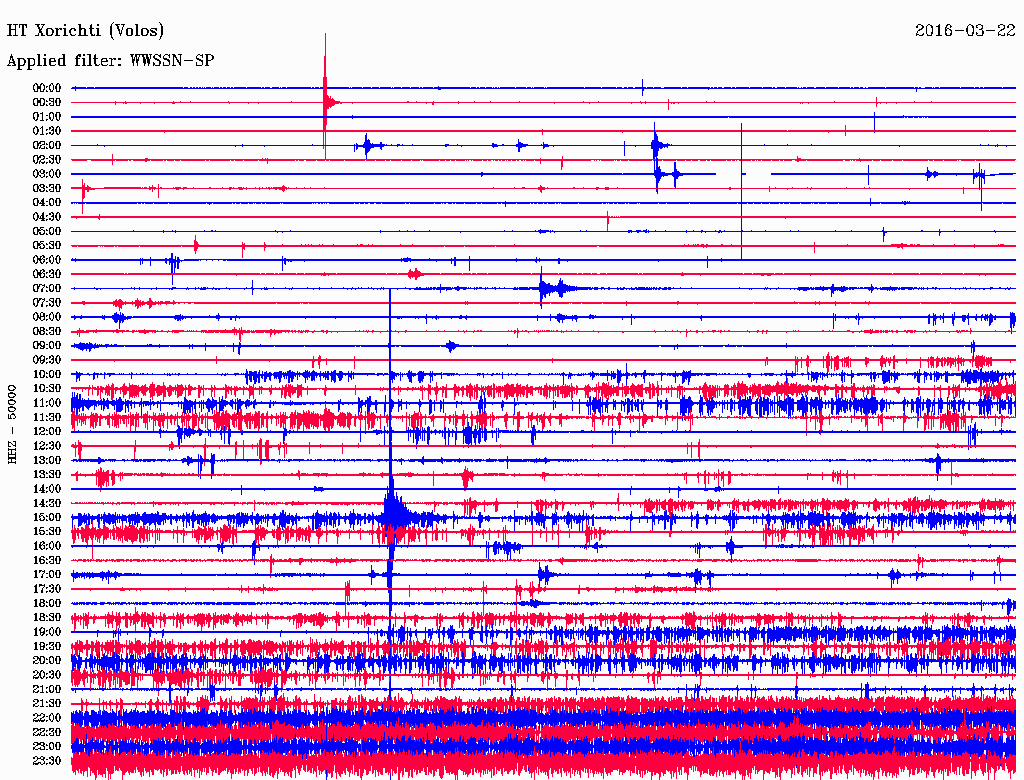The width and height of the screenshot is (1024, 780).
Task: Select the 11:30 time label
Action: coord(47,417)
